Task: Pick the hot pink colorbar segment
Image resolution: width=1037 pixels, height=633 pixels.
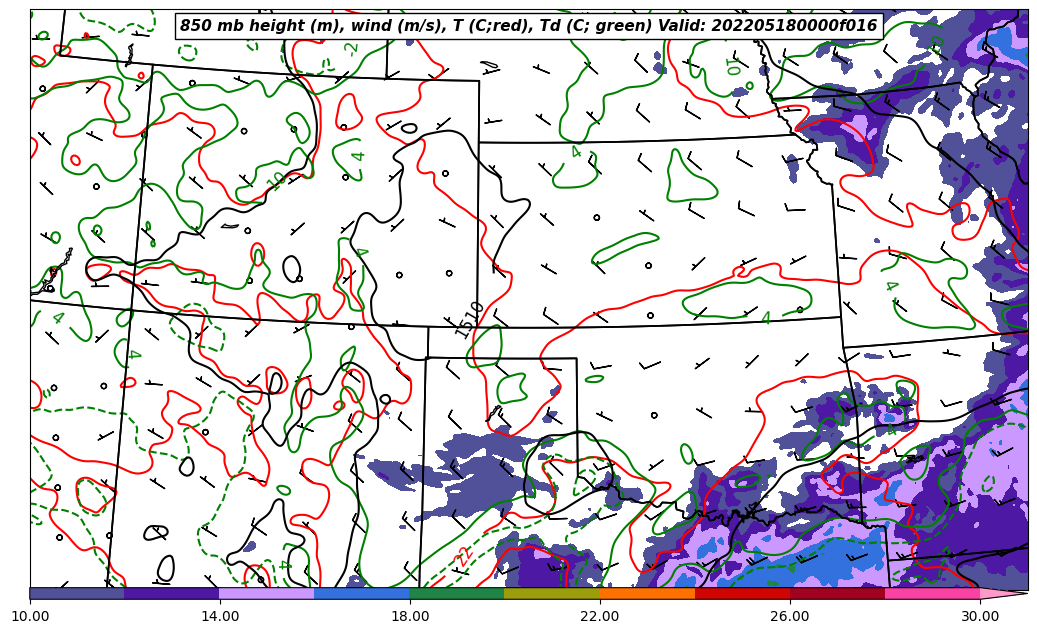Action: point(932,593)
